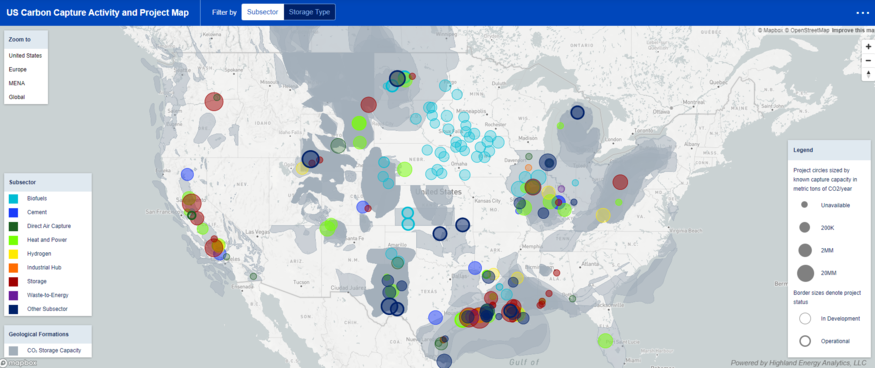Click the large red Storage circle in Oregon

tap(214, 102)
